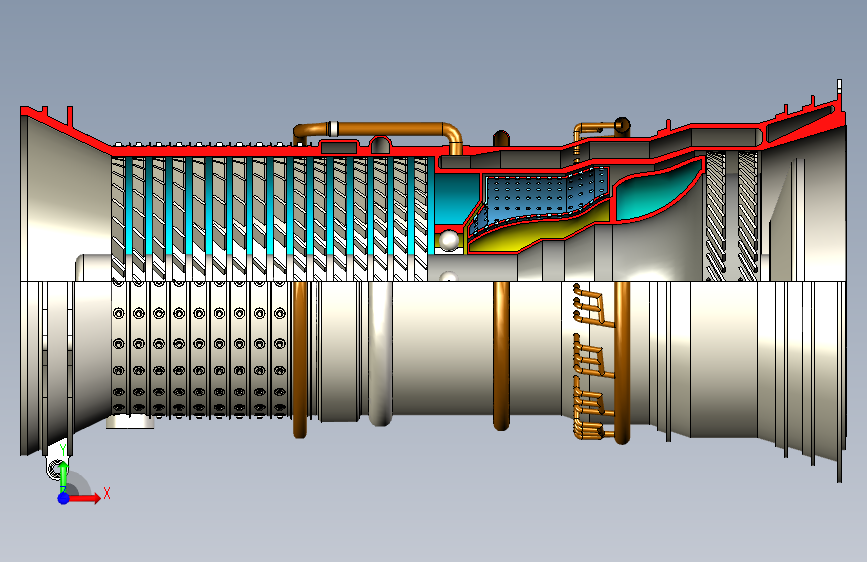
Task: Click the red X axis arrow of triad
Action: pyautogui.click(x=84, y=498)
